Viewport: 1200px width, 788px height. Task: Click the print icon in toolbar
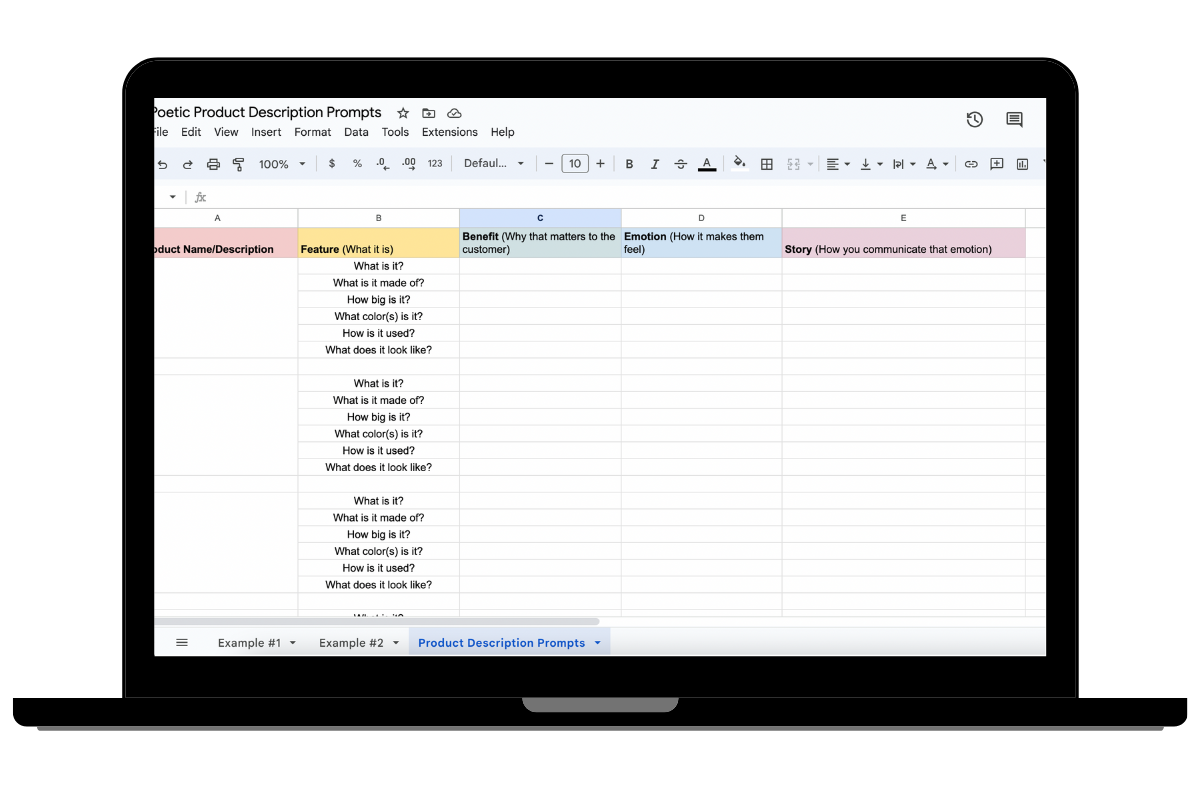tap(213, 164)
